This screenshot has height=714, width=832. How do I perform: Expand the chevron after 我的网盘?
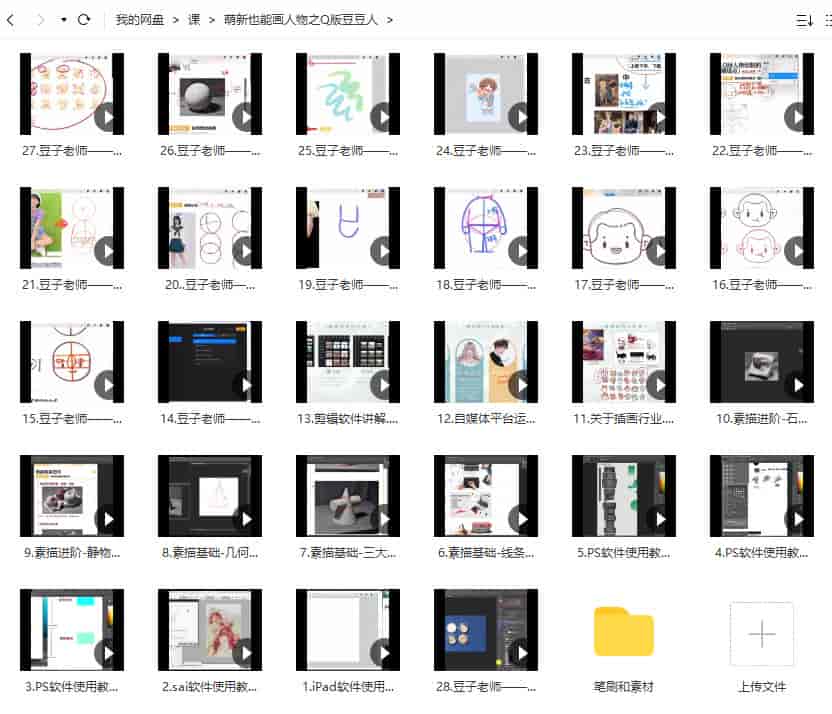pos(176,19)
